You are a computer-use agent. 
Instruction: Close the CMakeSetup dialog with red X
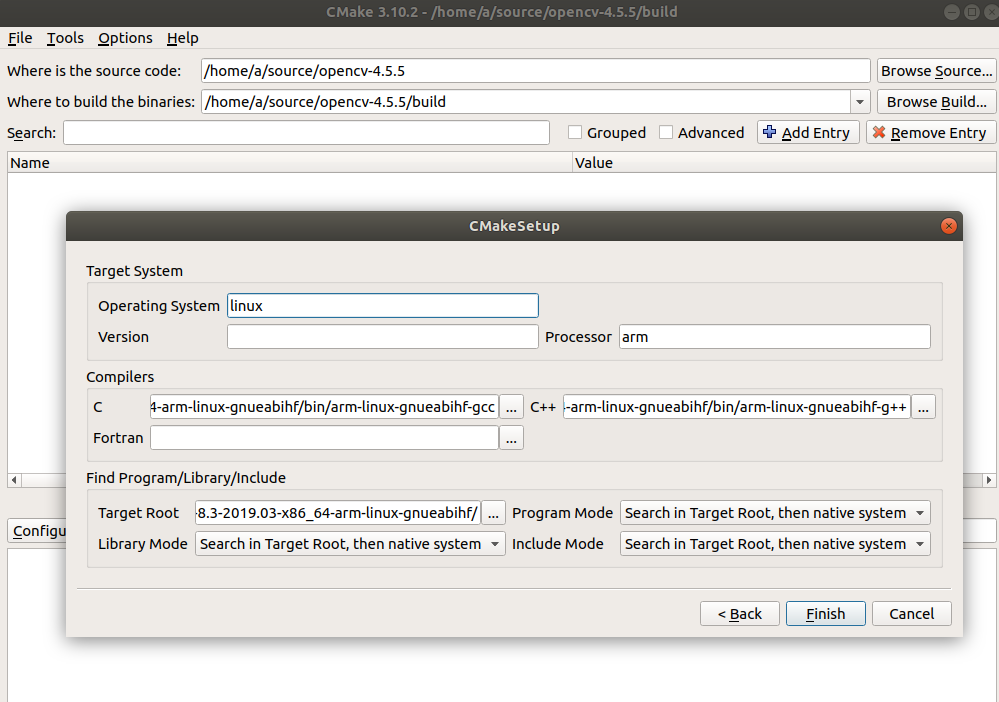[948, 226]
